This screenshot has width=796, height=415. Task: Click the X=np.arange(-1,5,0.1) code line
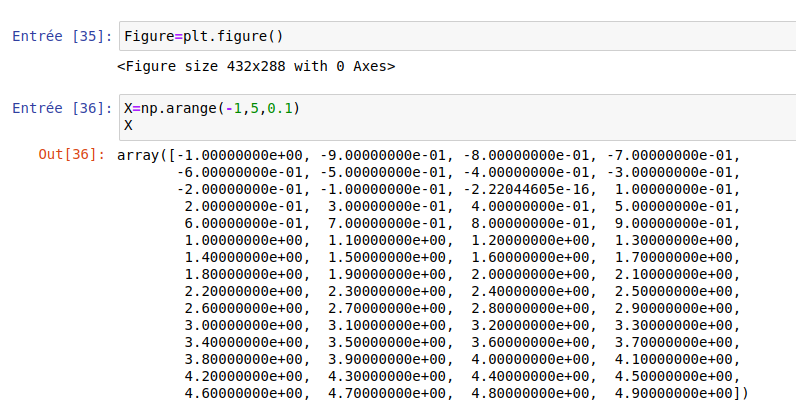click(x=211, y=108)
